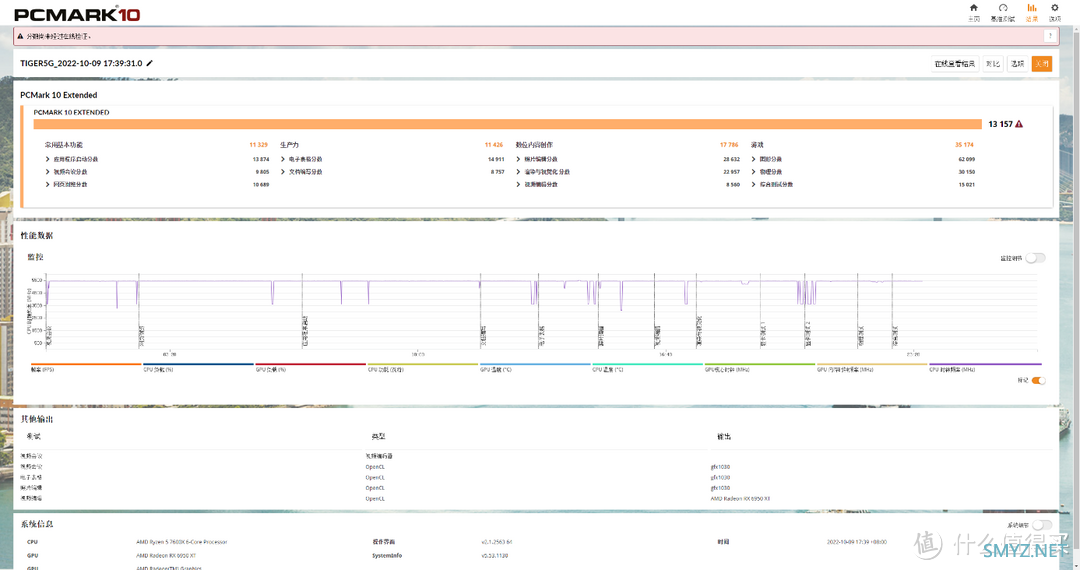
Task: Click the warning icon in the pink alert banner
Action: pyautogui.click(x=20, y=36)
